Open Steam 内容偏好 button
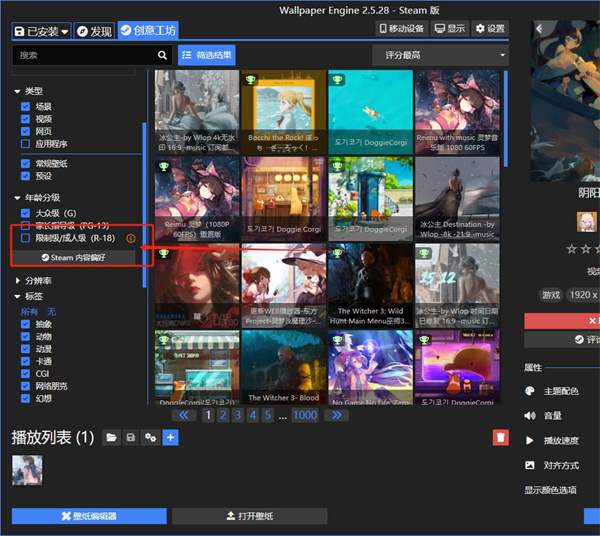Image resolution: width=600 pixels, height=536 pixels. [x=73, y=257]
